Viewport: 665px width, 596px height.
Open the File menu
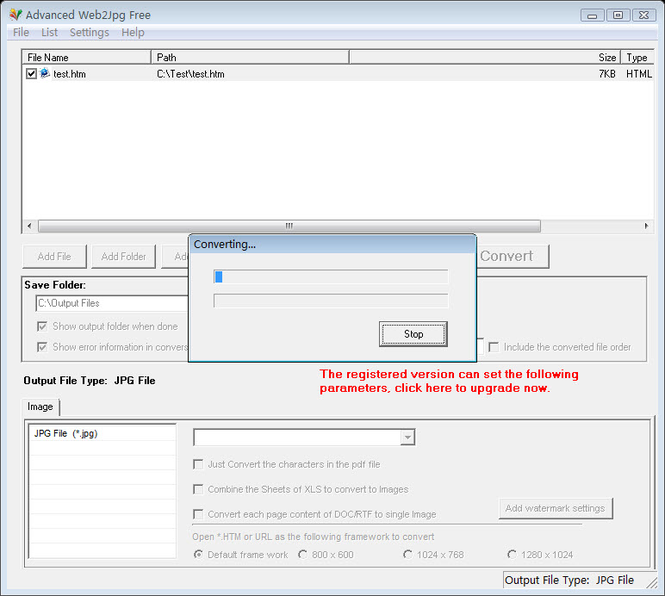pos(21,33)
